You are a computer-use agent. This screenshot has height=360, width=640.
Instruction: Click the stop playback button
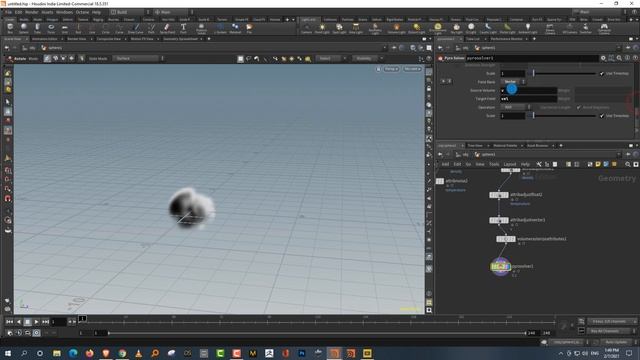pos(27,322)
